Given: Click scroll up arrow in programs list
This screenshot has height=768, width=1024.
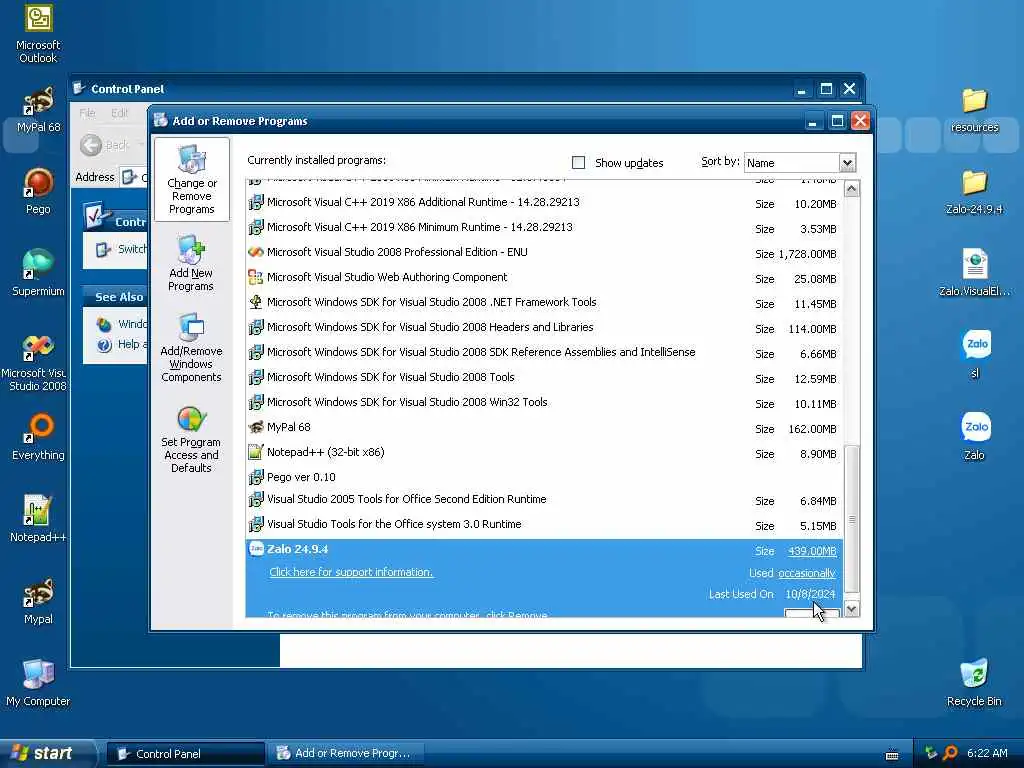Looking at the screenshot, I should coord(852,189).
